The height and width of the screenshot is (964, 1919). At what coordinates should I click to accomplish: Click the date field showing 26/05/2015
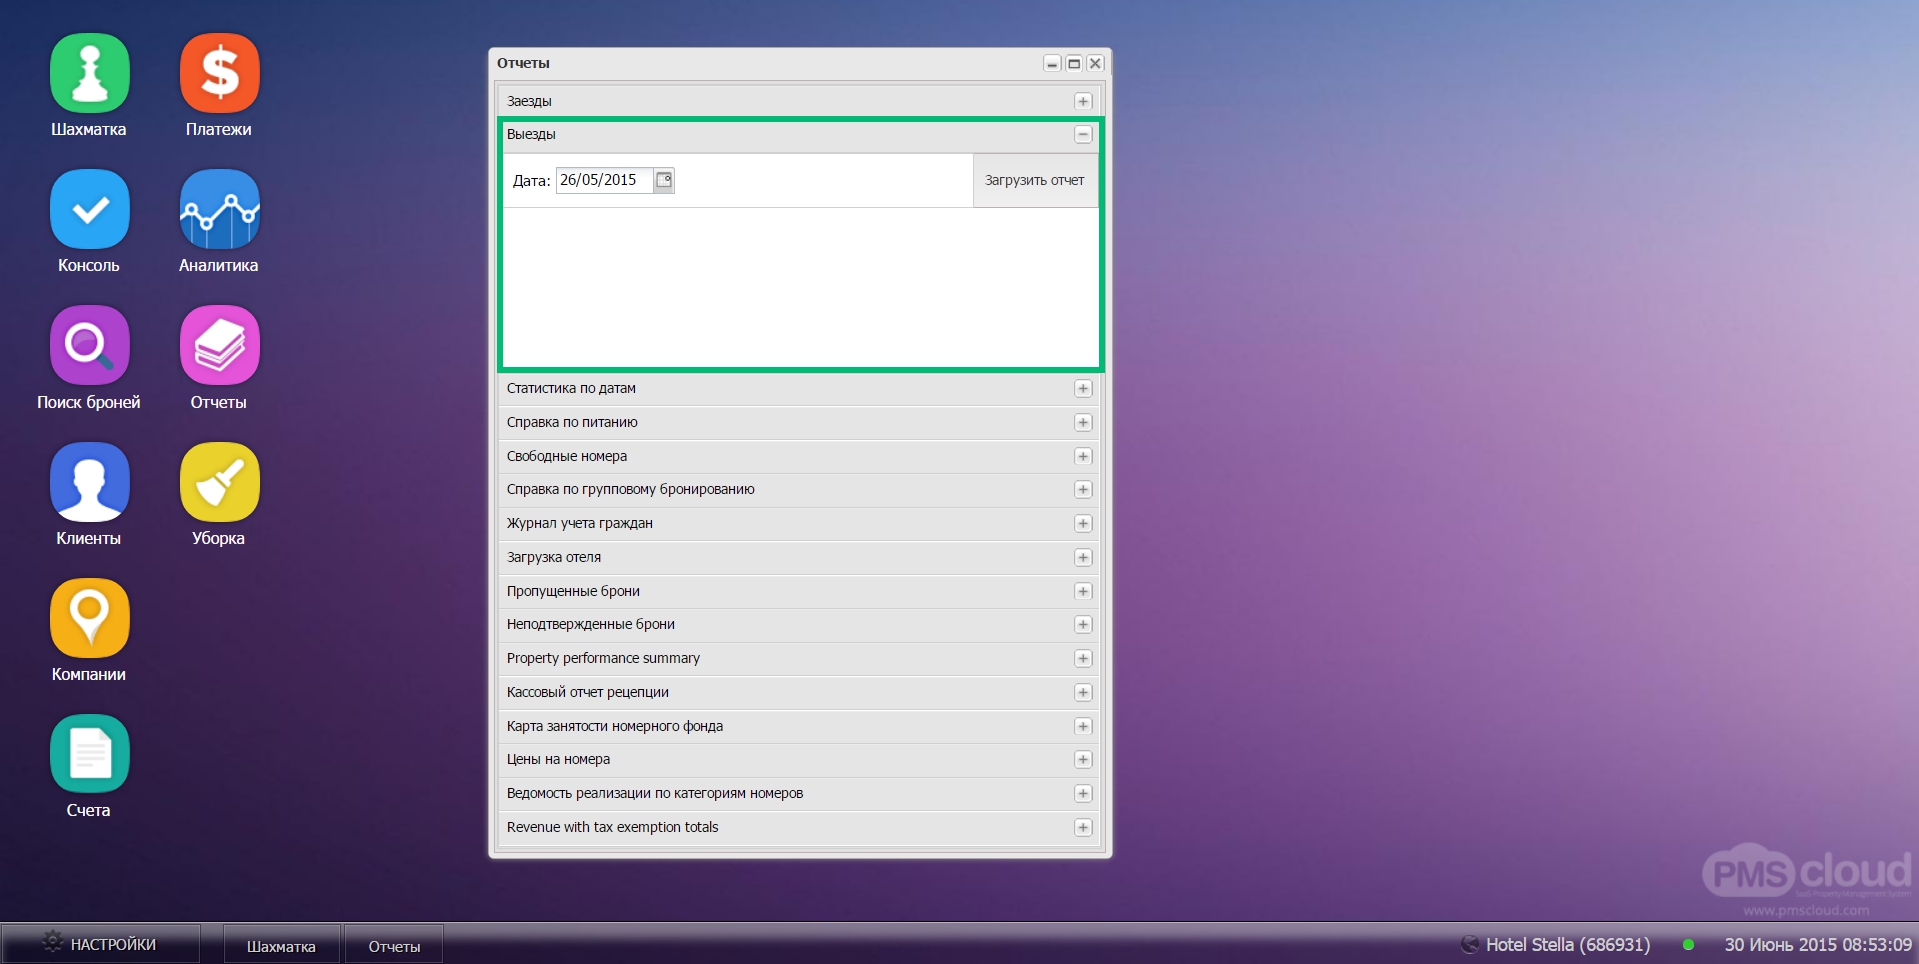click(604, 180)
